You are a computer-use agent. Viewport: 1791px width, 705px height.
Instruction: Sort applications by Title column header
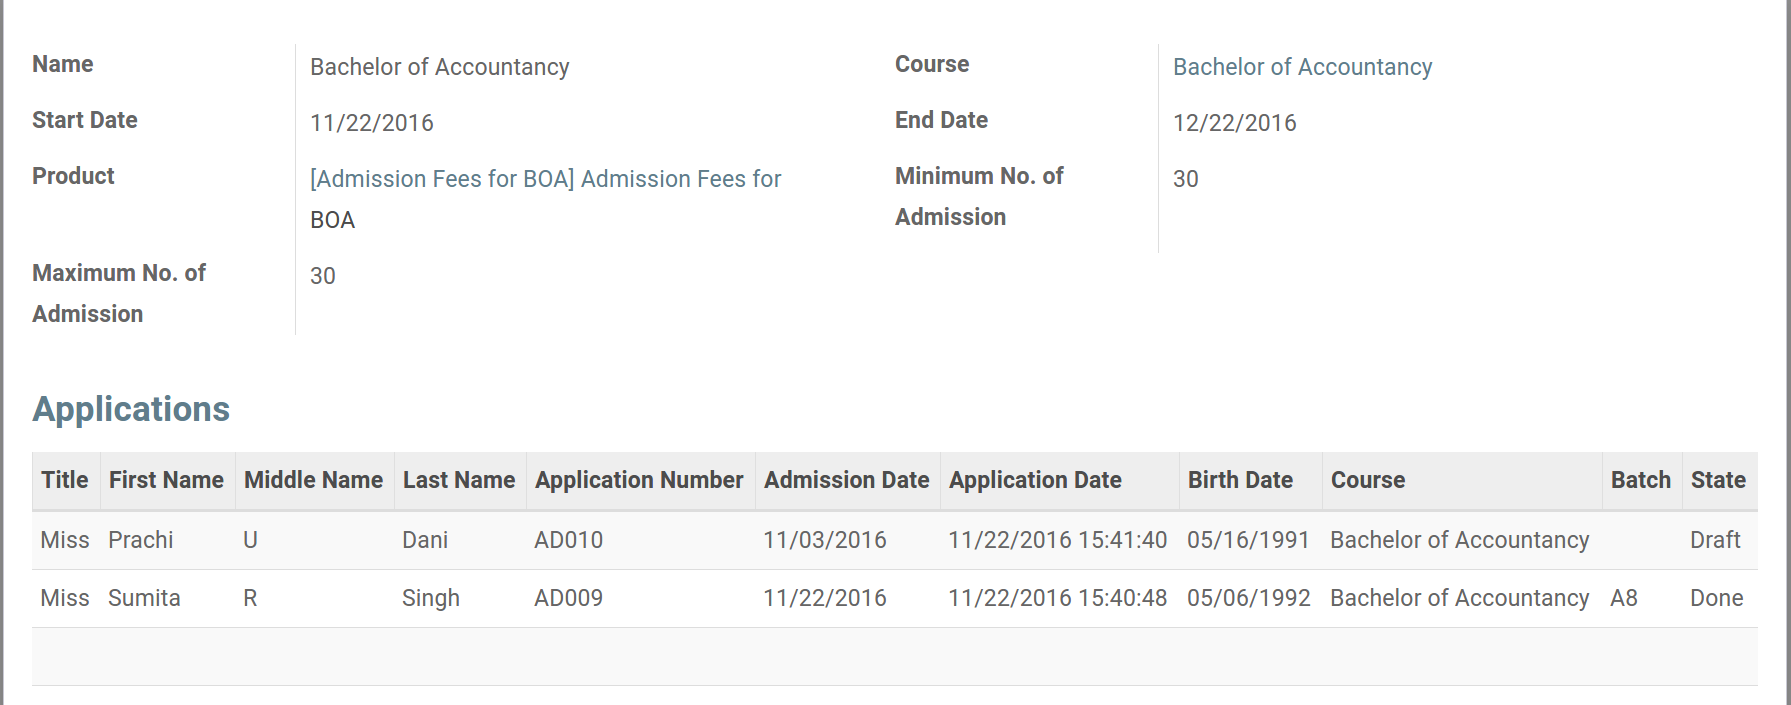pos(65,480)
